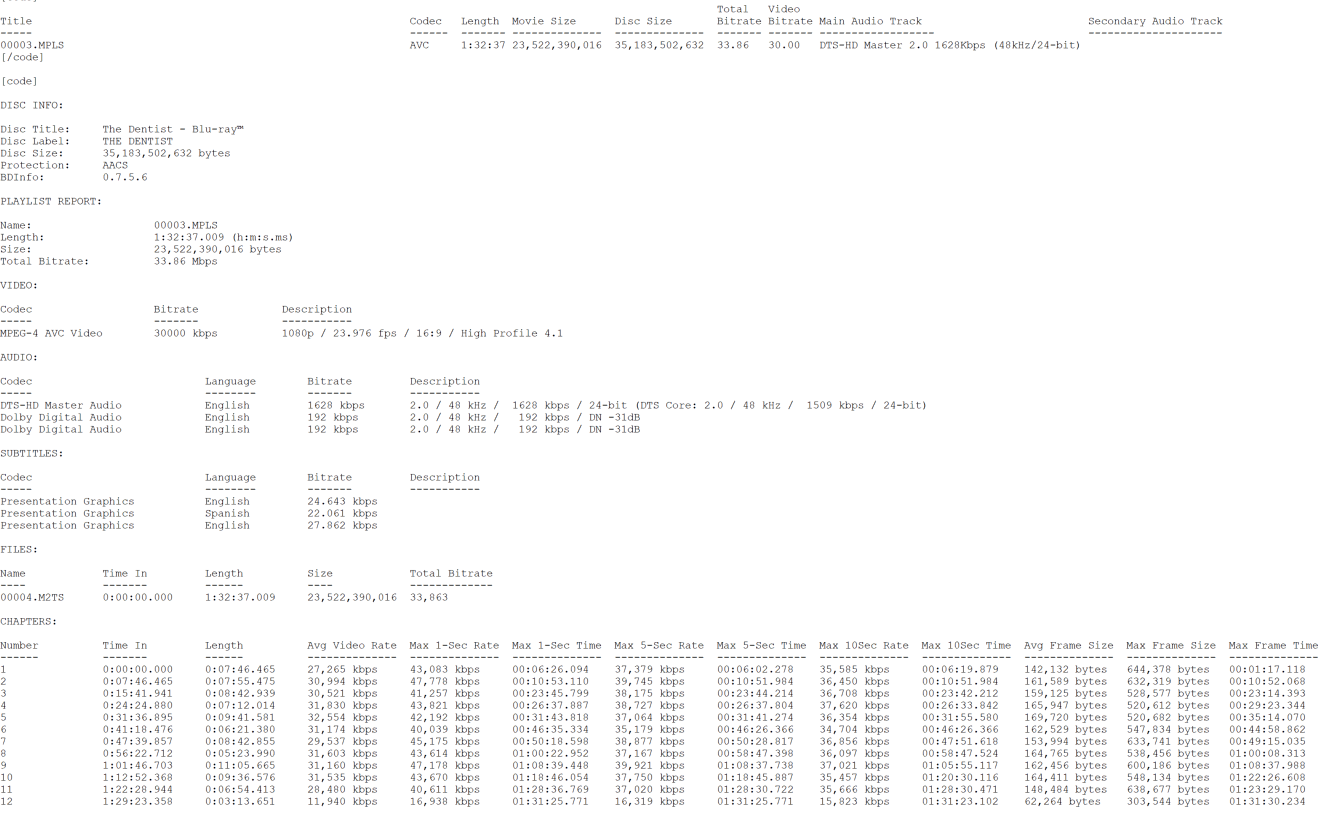
Task: Select the "MPEG-4 AVC Video" codec entry
Action: [x=51, y=333]
